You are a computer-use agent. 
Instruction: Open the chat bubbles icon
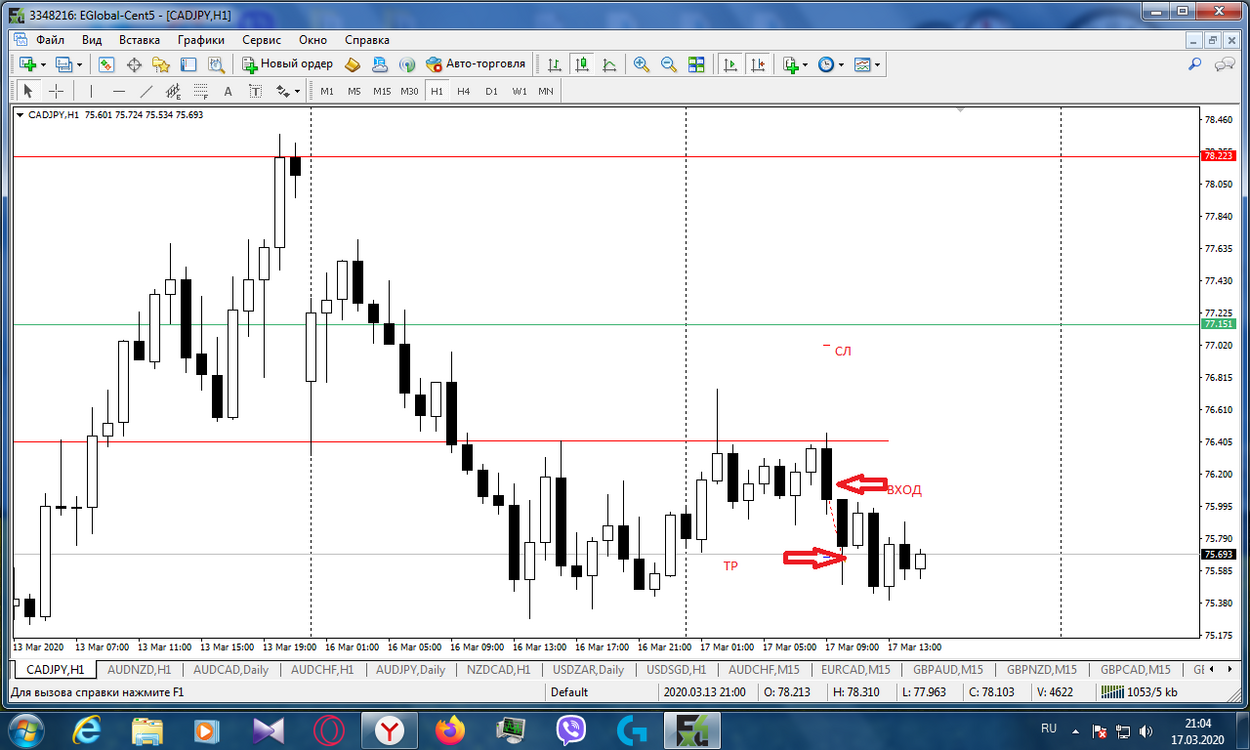(x=1223, y=64)
